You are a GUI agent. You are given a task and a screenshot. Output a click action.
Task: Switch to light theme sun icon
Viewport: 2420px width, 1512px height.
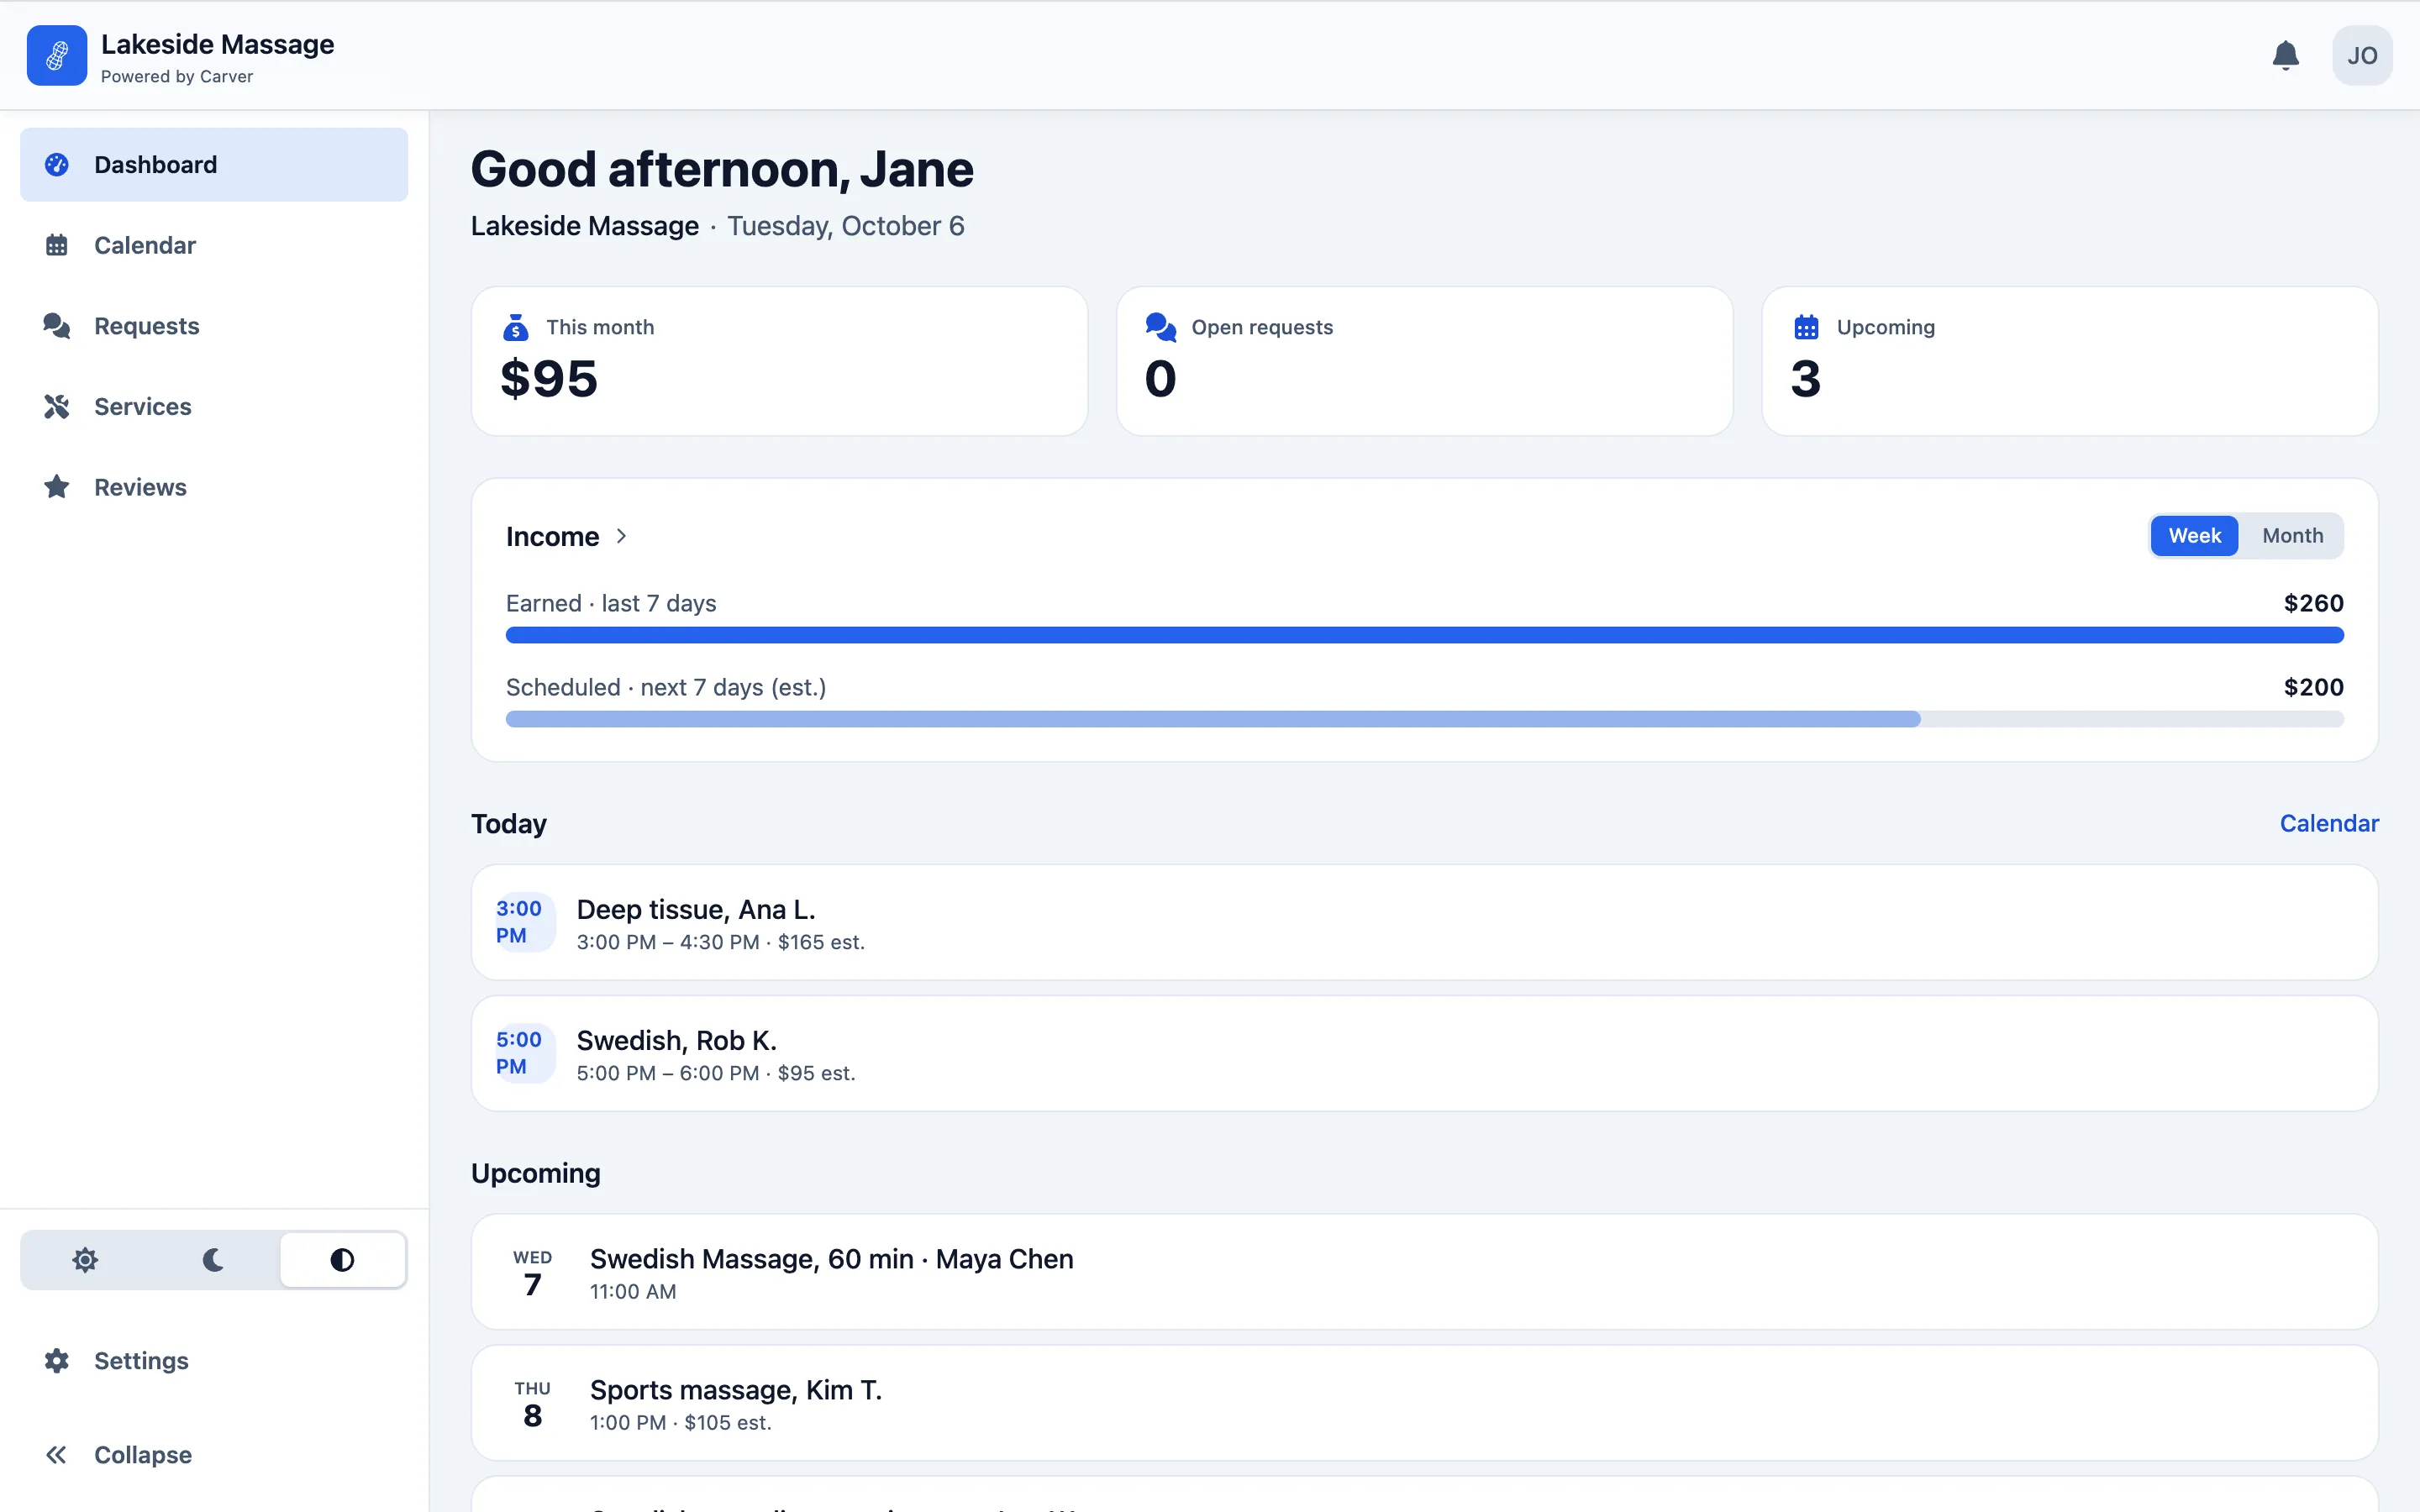click(x=85, y=1260)
